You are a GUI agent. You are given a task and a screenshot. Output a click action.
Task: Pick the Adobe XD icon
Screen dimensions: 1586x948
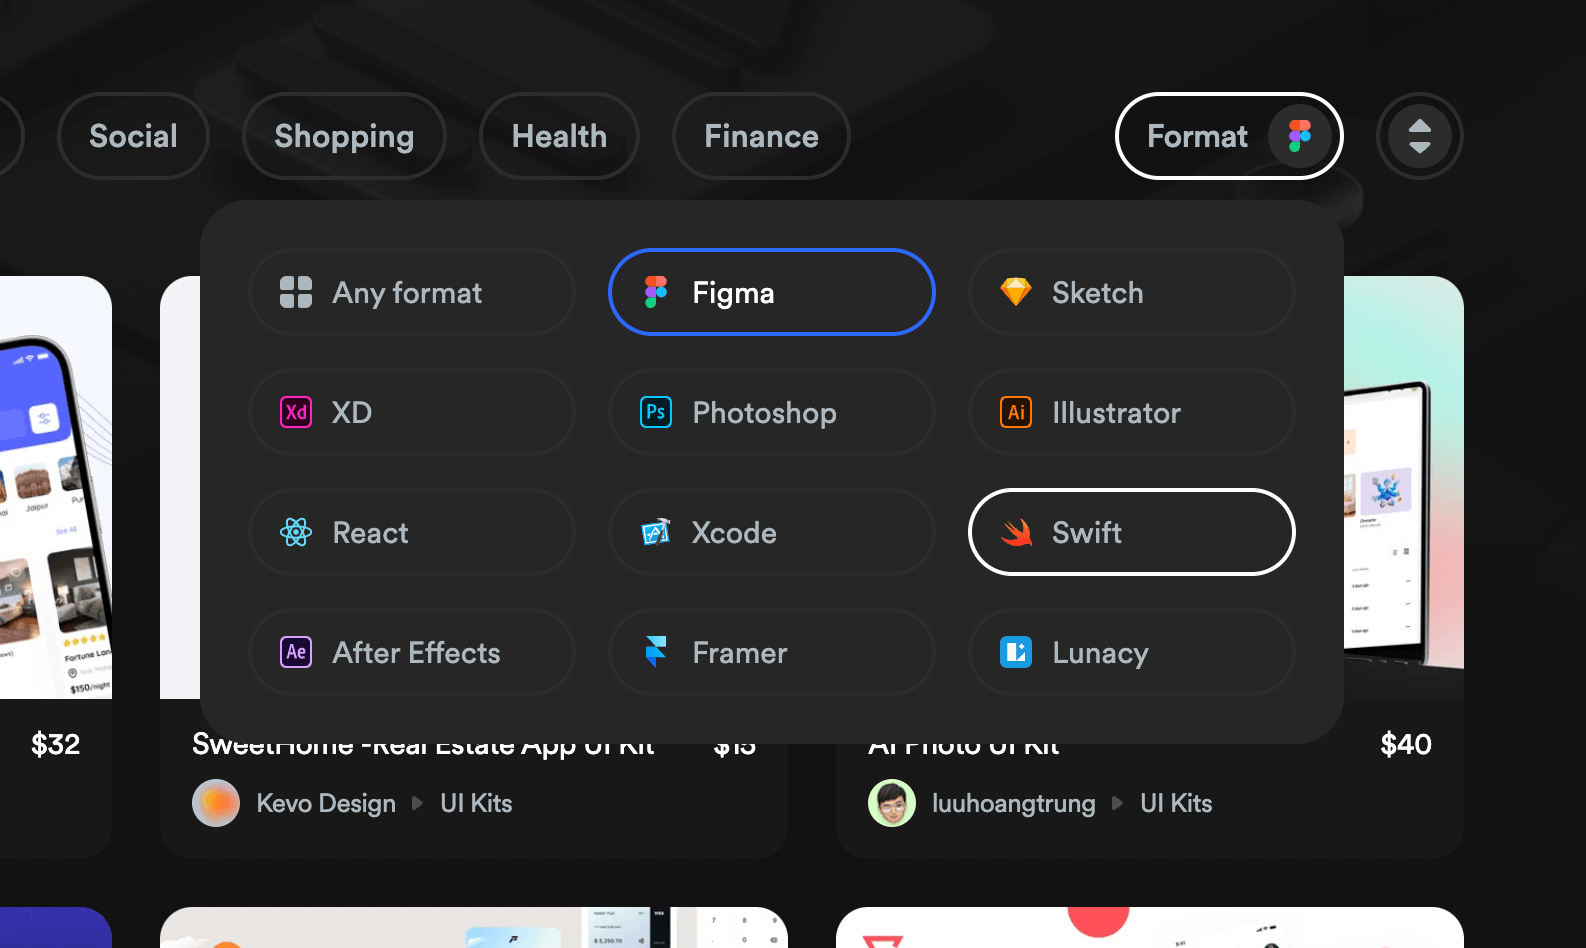pos(296,412)
